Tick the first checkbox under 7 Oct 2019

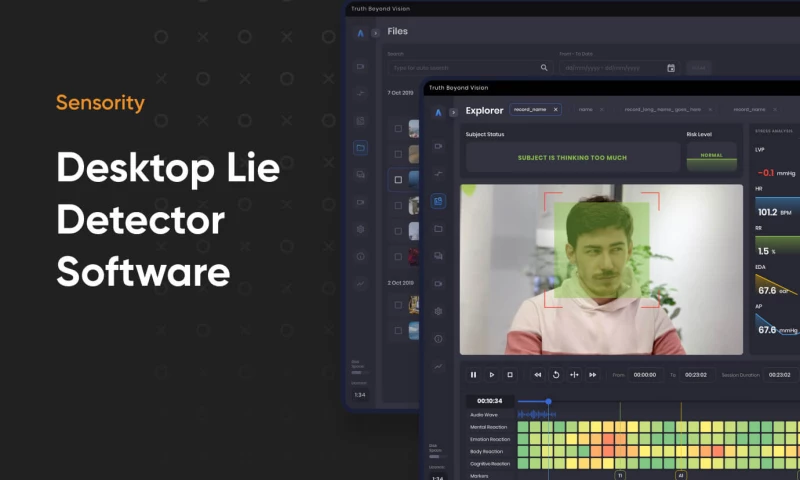click(x=398, y=129)
